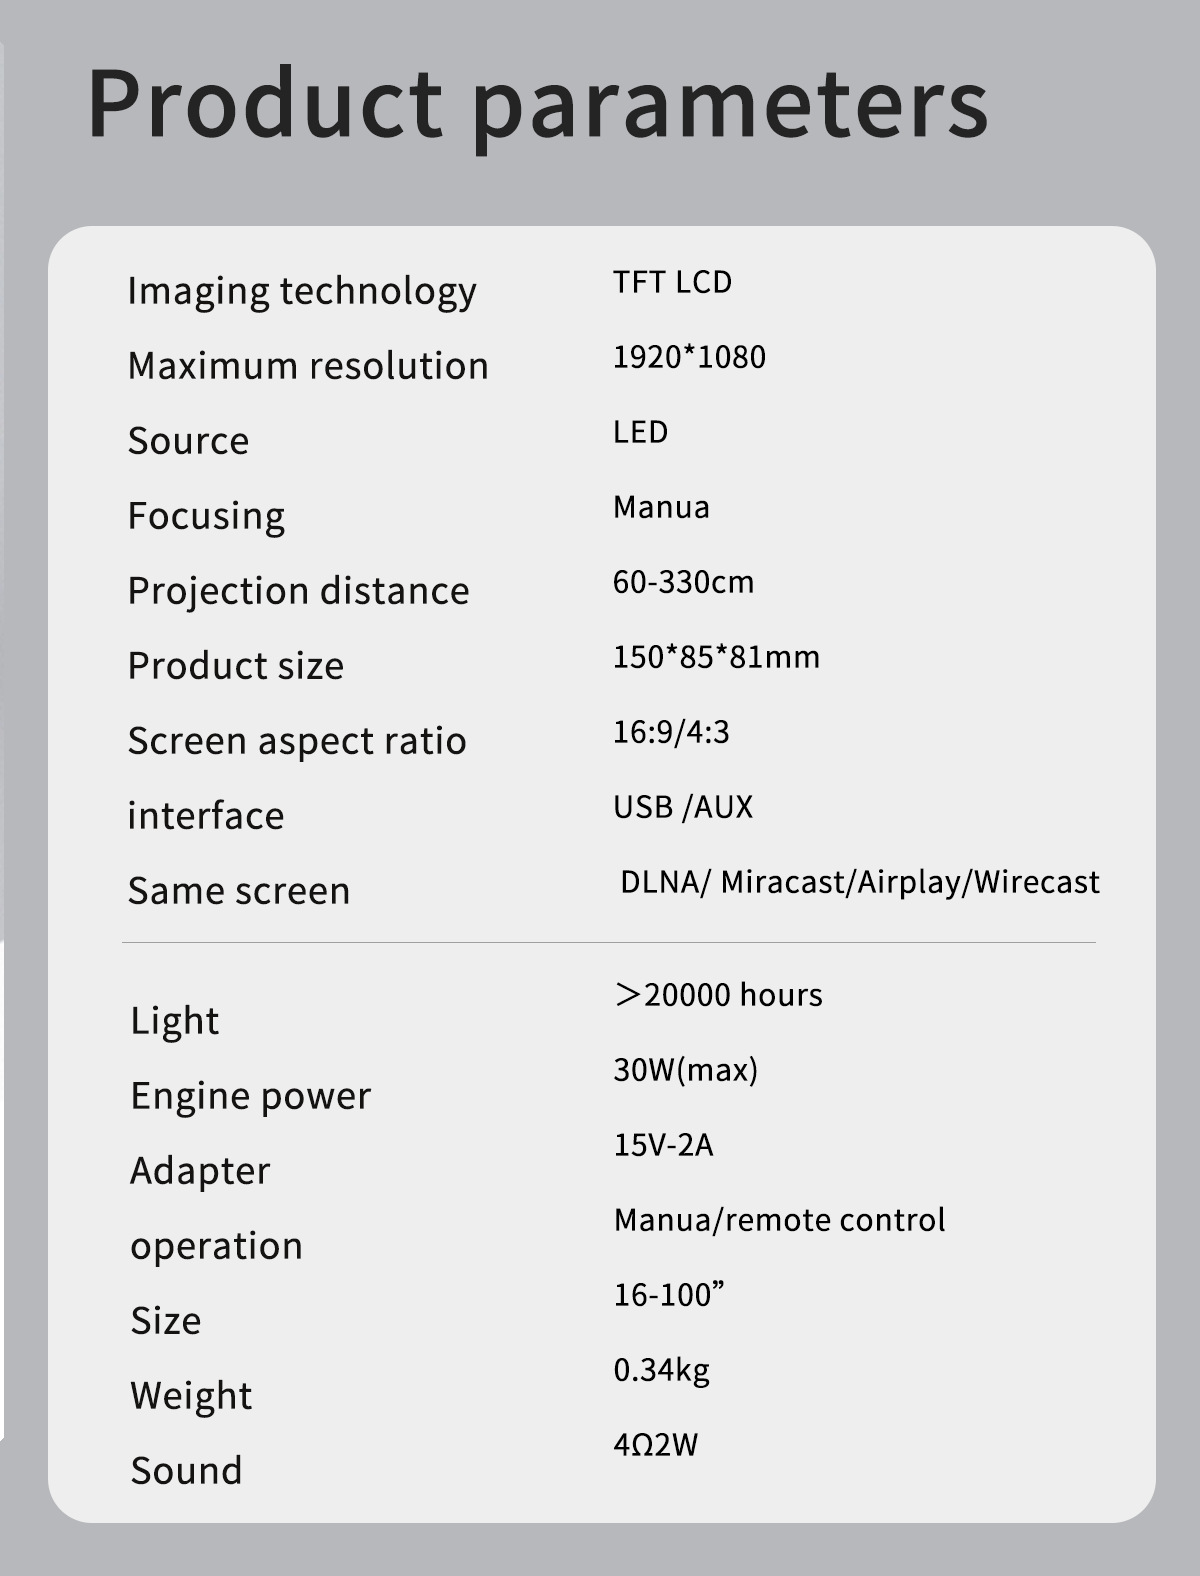
Task: Click the "Focusing" label
Action: click(x=206, y=516)
